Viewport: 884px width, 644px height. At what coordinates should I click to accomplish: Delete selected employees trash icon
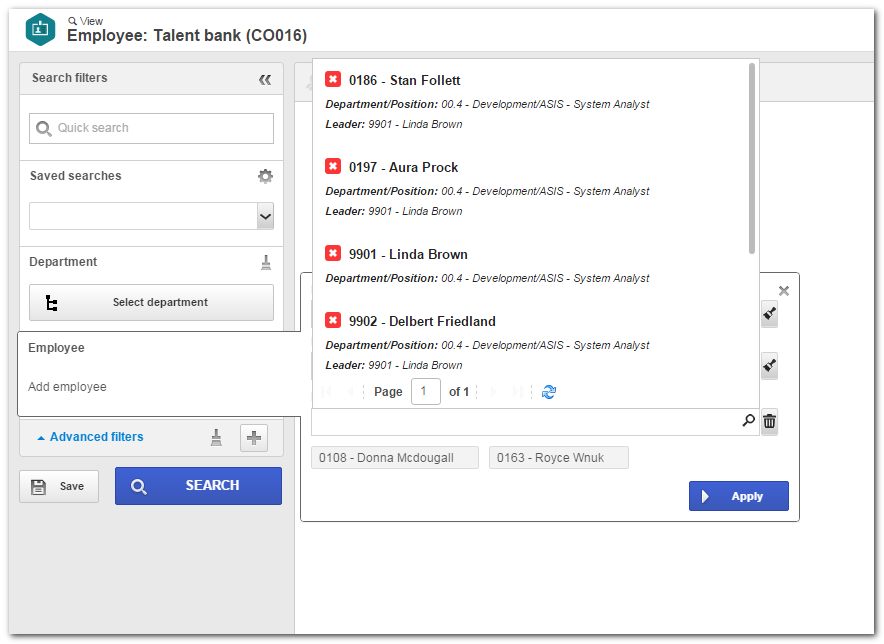[x=770, y=422]
